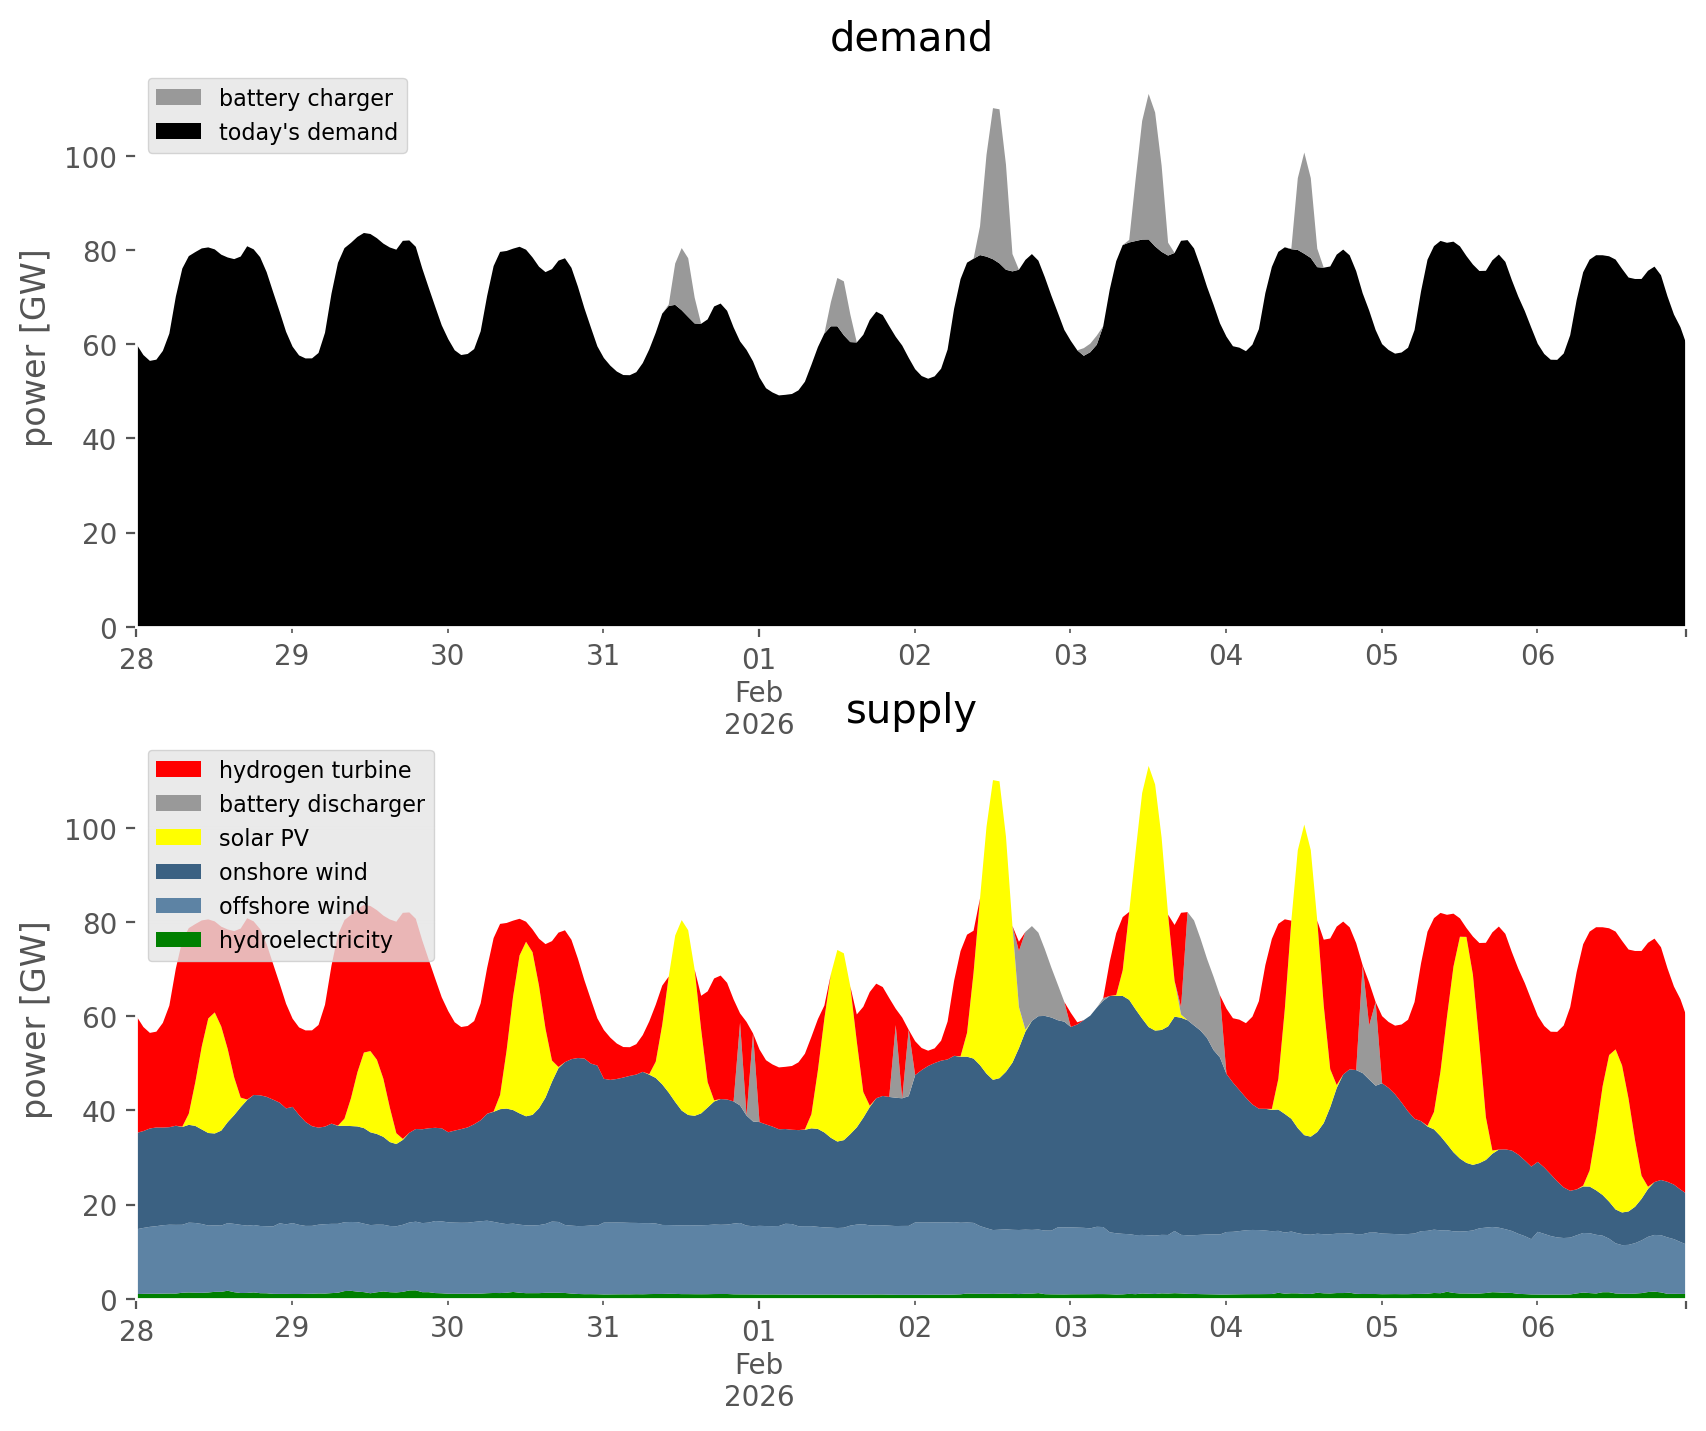Select the red hydrogen turbine legend swatch
This screenshot has height=1431, width=1706.
(x=179, y=770)
